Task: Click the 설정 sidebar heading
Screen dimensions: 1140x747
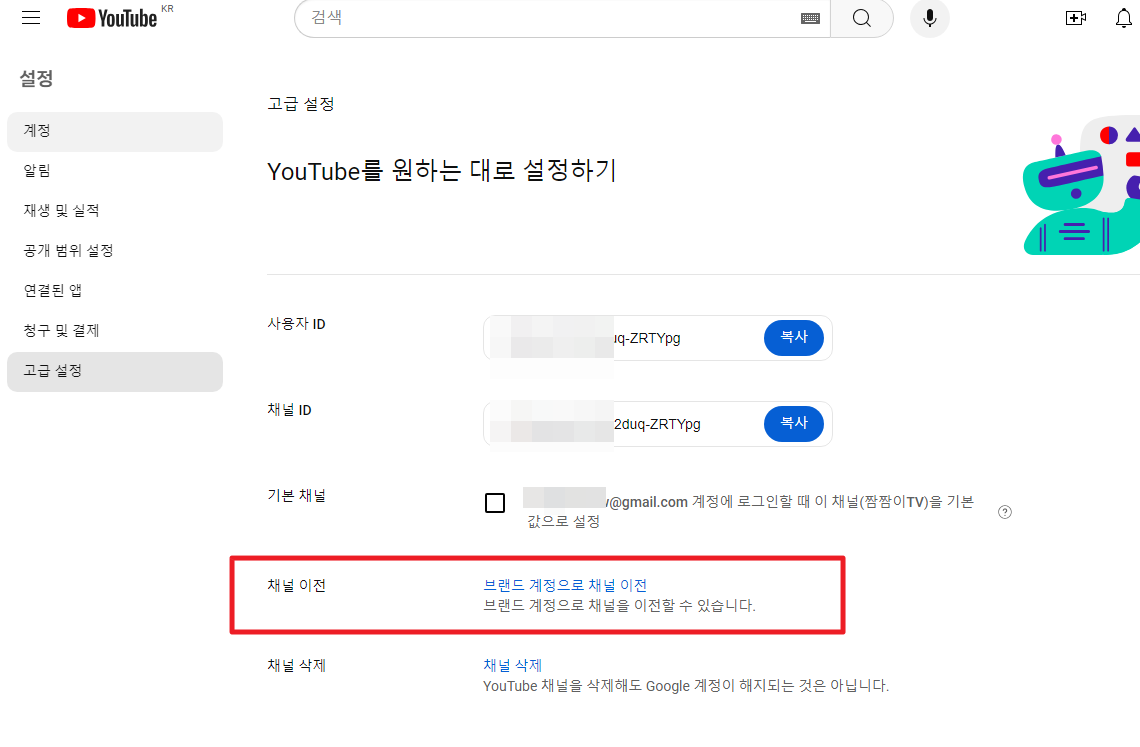Action: coord(36,79)
